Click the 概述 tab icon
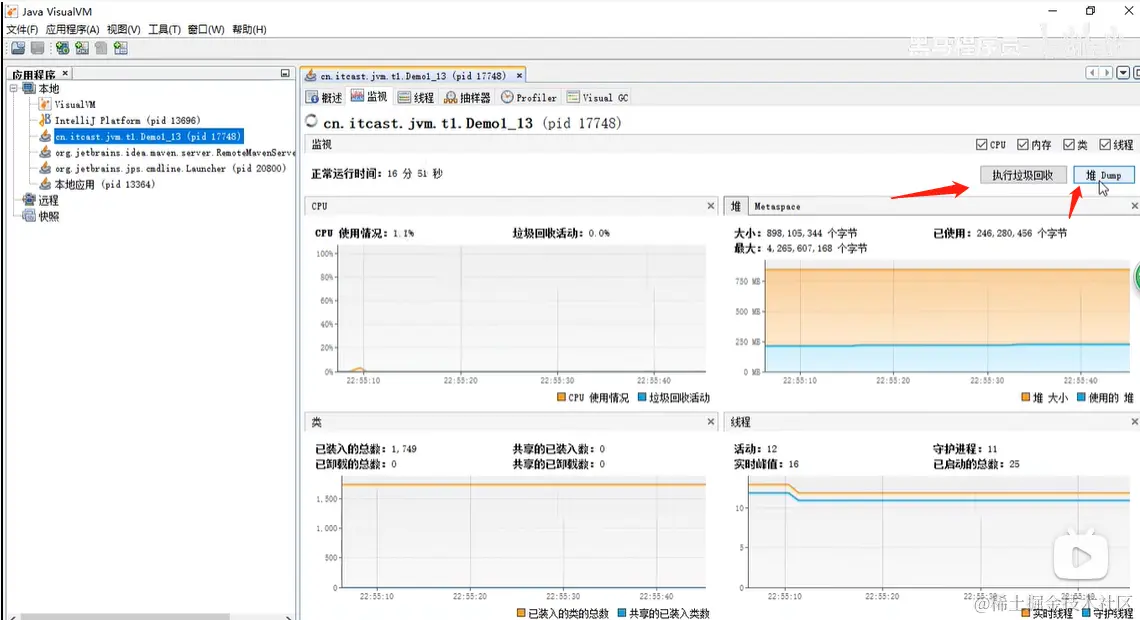Screen dimensions: 1140x620 [x=312, y=97]
